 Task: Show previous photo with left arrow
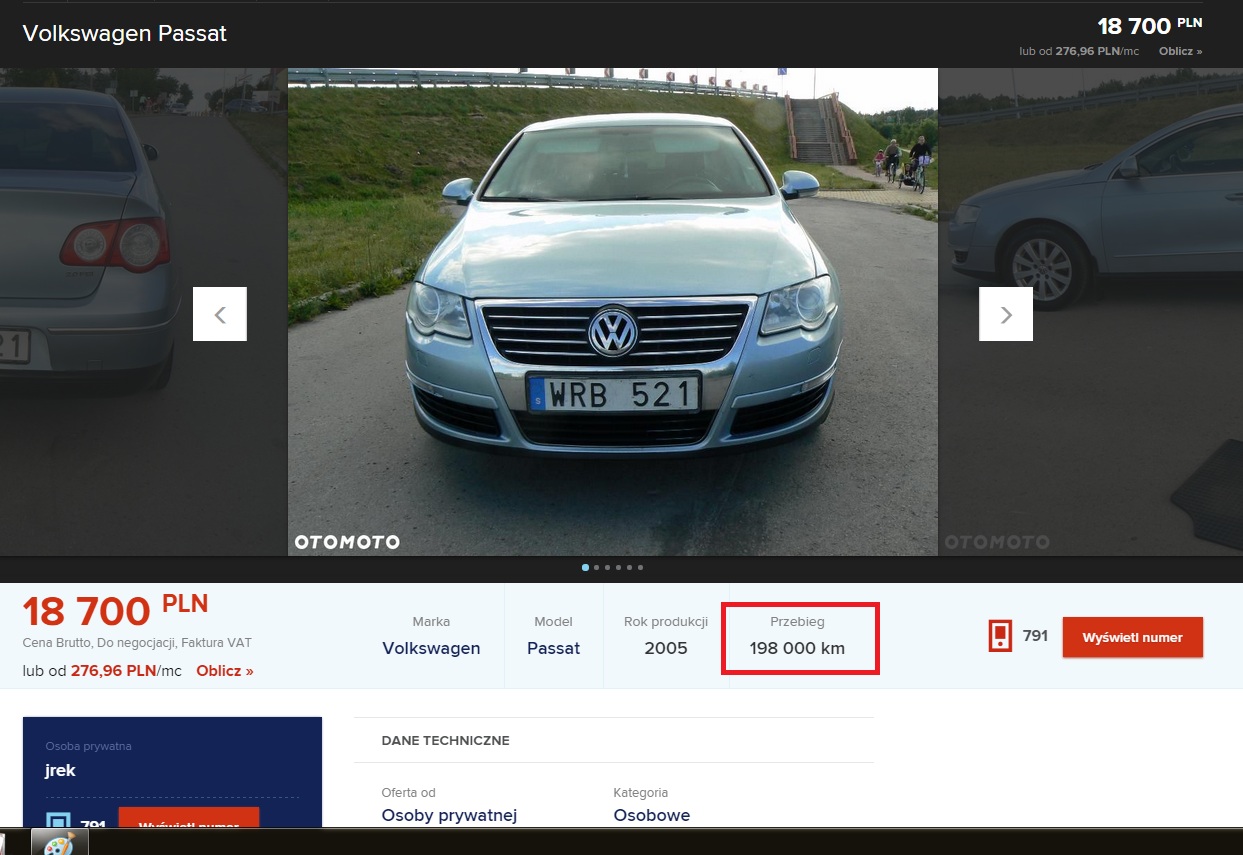(220, 314)
